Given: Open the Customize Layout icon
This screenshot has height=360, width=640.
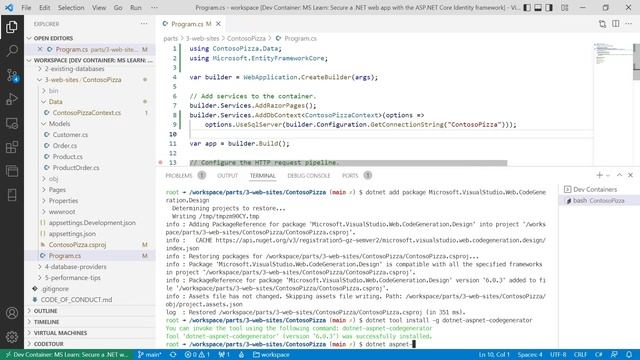Looking at the screenshot, I should [x=564, y=8].
